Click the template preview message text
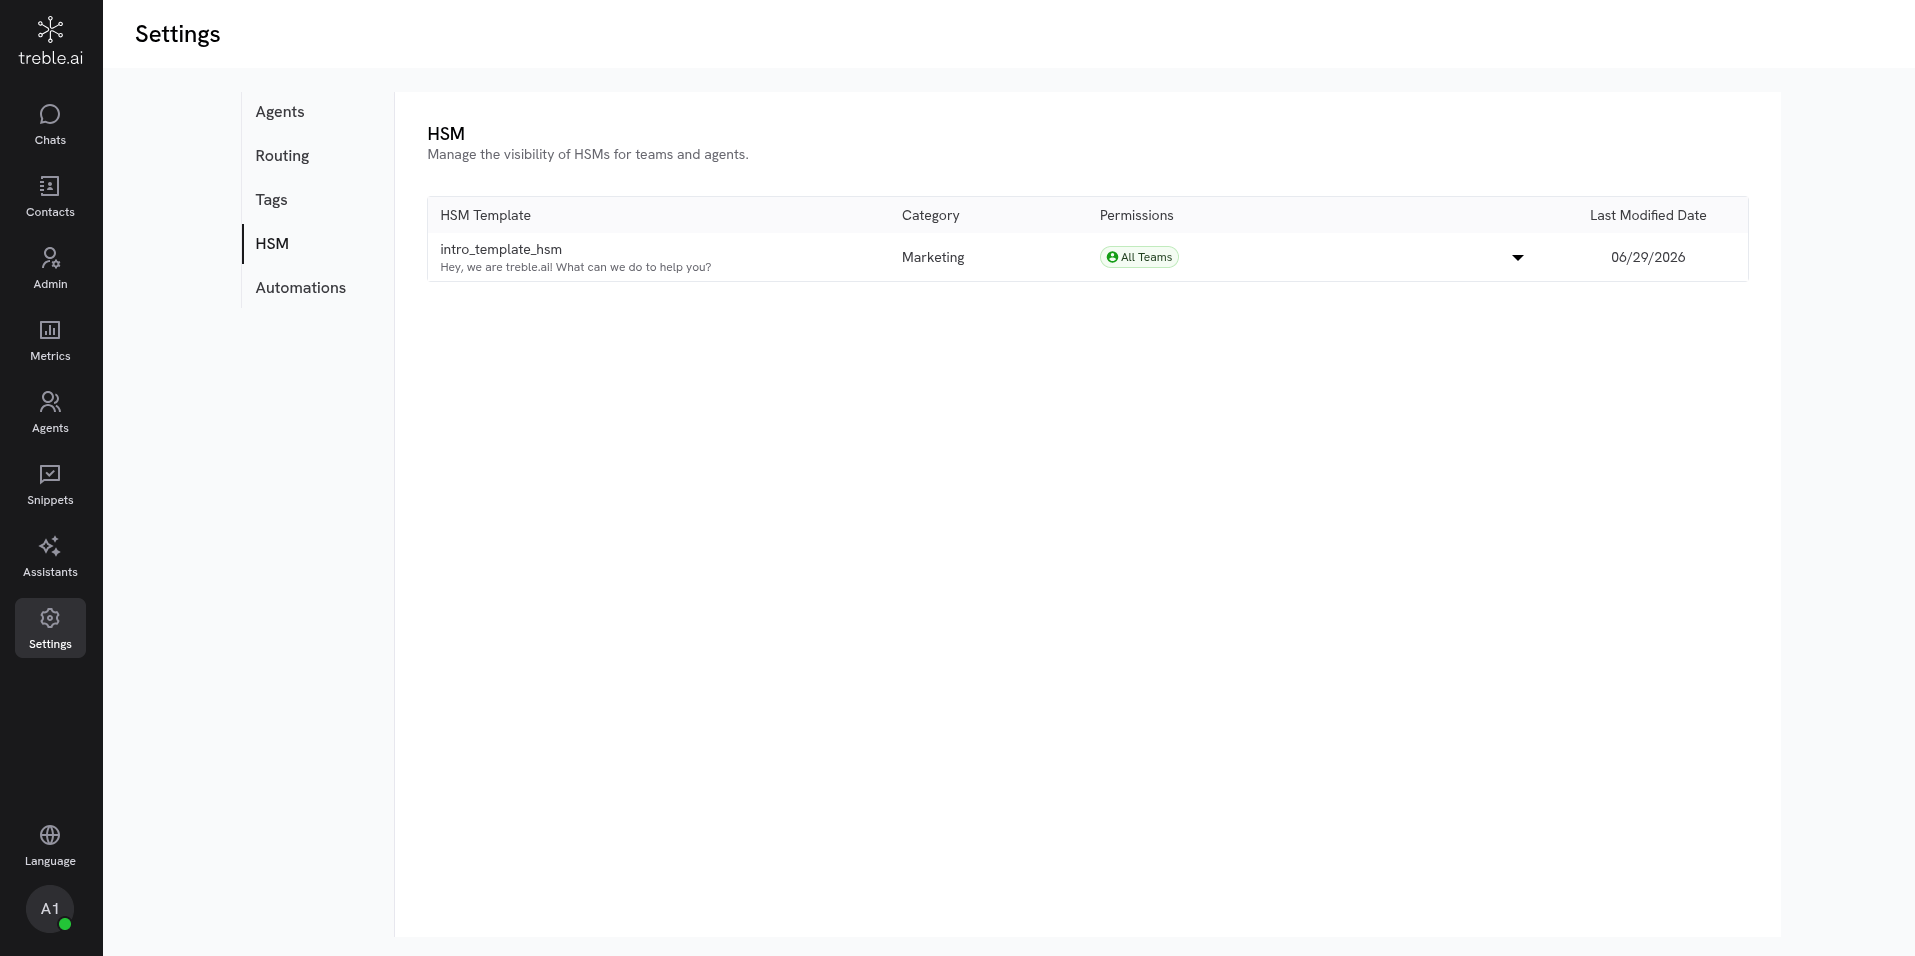Viewport: 1915px width, 956px height. [x=575, y=267]
